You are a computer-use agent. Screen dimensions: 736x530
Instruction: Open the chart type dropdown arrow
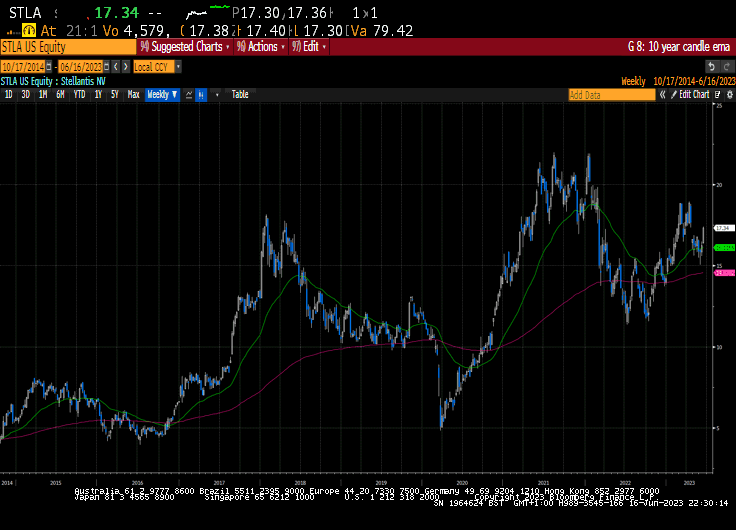tap(217, 95)
